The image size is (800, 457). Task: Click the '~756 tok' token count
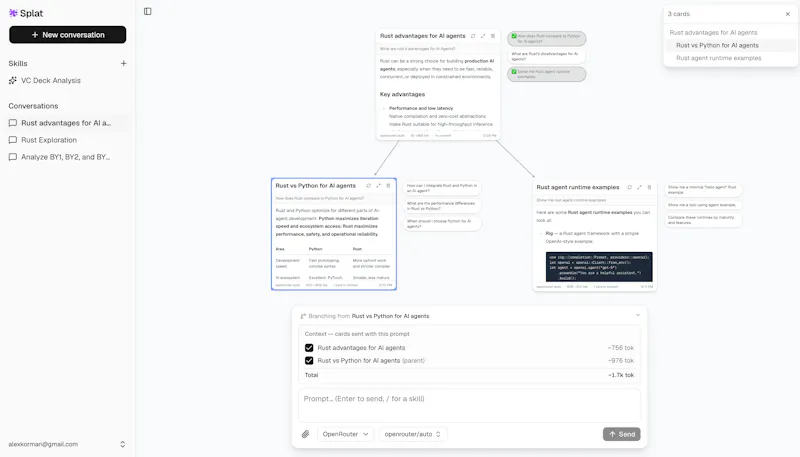pos(620,348)
